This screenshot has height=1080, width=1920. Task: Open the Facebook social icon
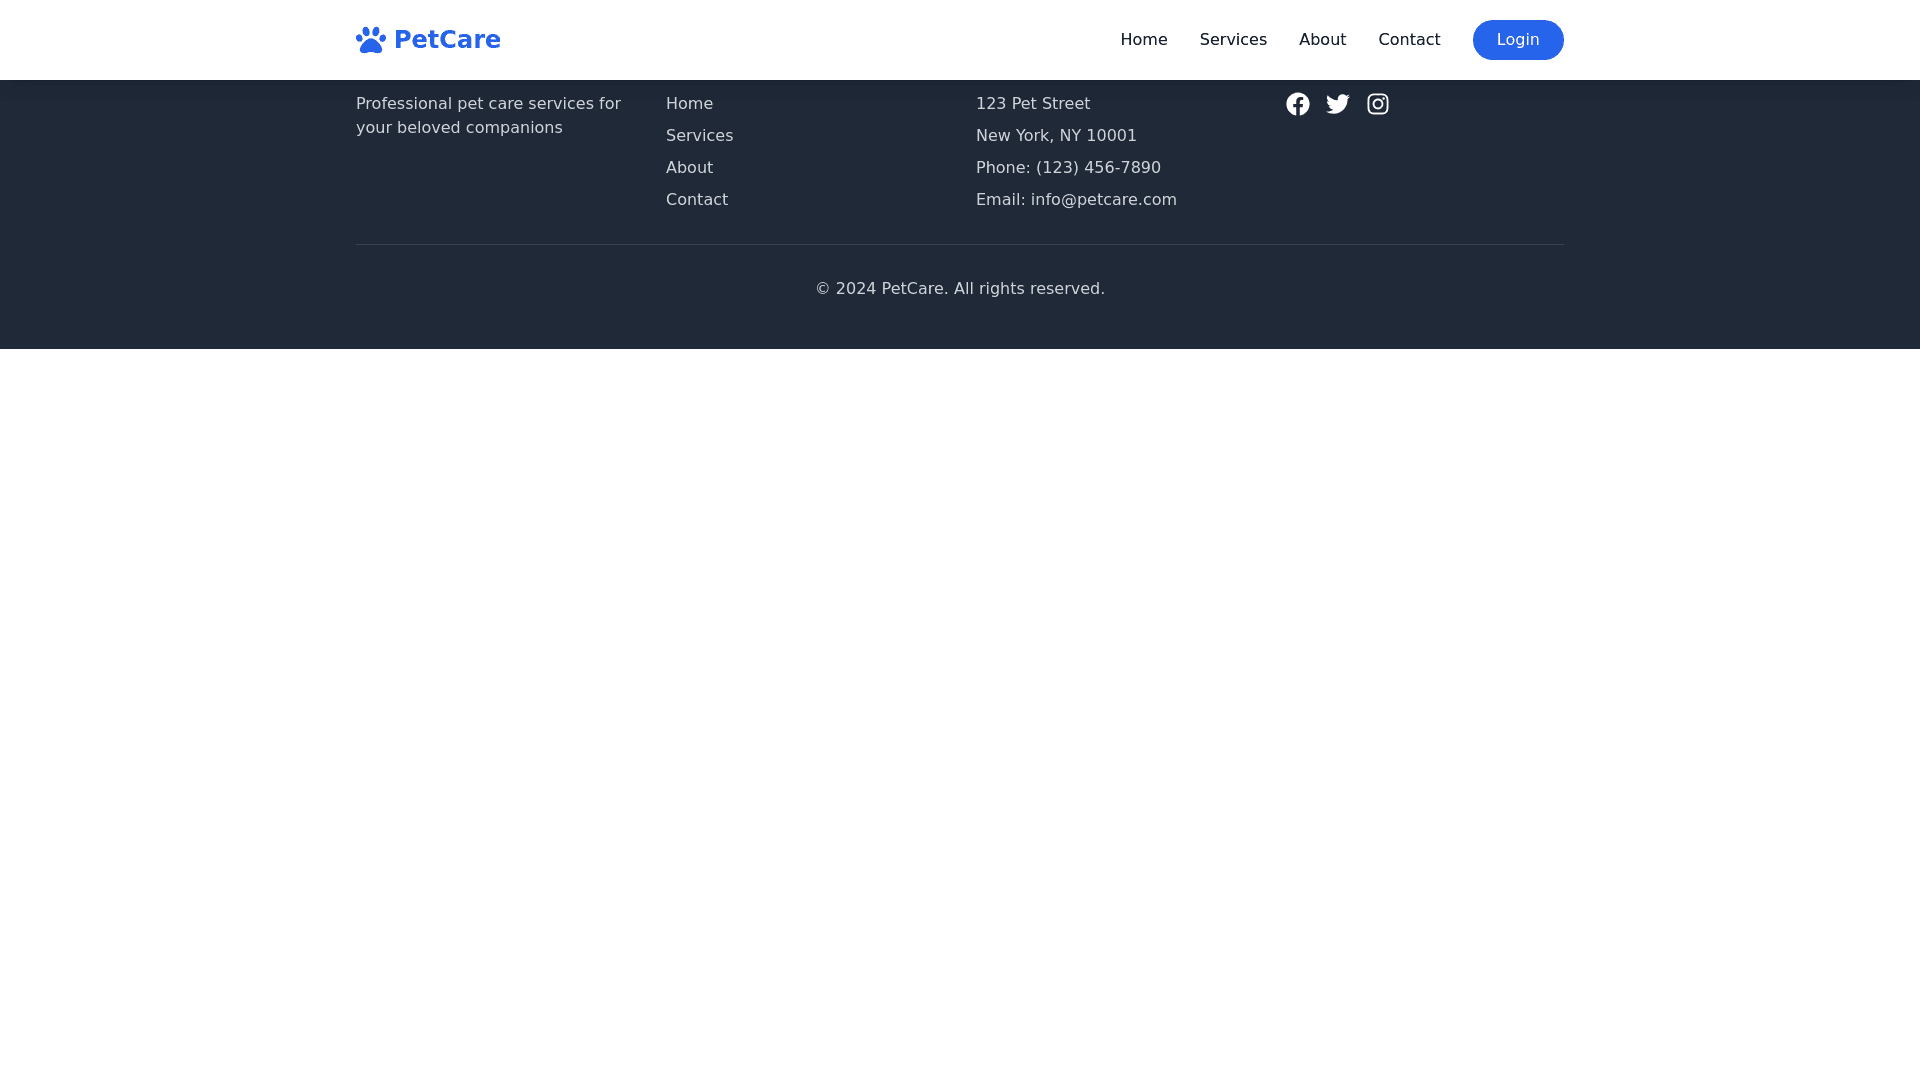[x=1297, y=104]
